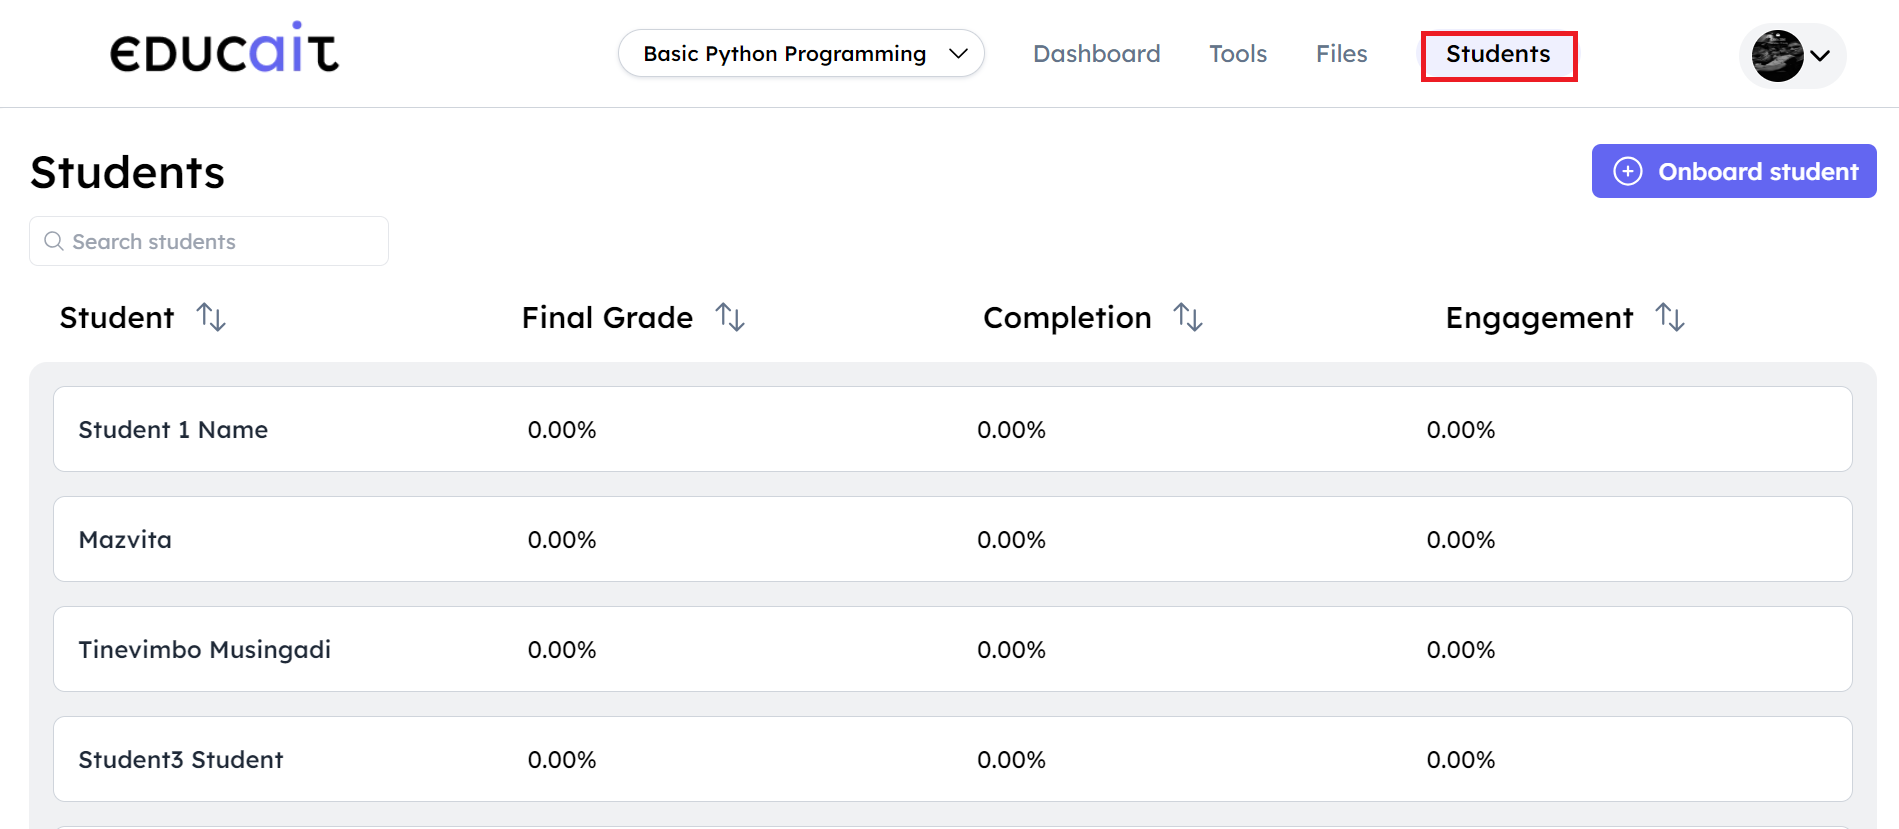
Task: Select the Students tab
Action: tap(1498, 55)
